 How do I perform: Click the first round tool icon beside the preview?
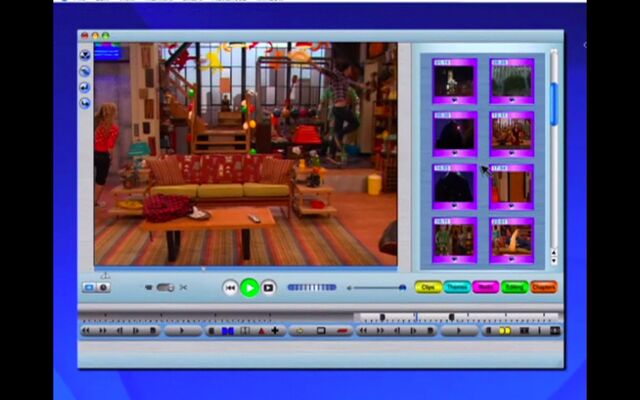[x=85, y=55]
